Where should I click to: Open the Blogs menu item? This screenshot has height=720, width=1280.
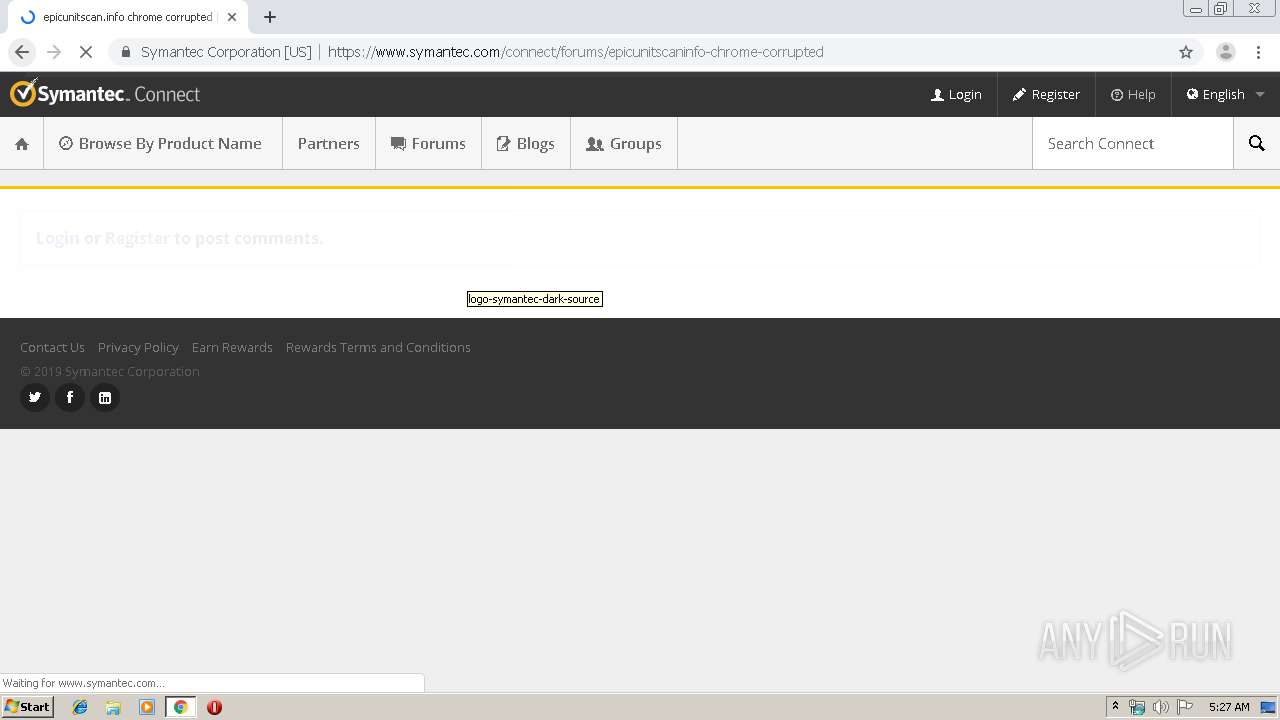click(525, 143)
